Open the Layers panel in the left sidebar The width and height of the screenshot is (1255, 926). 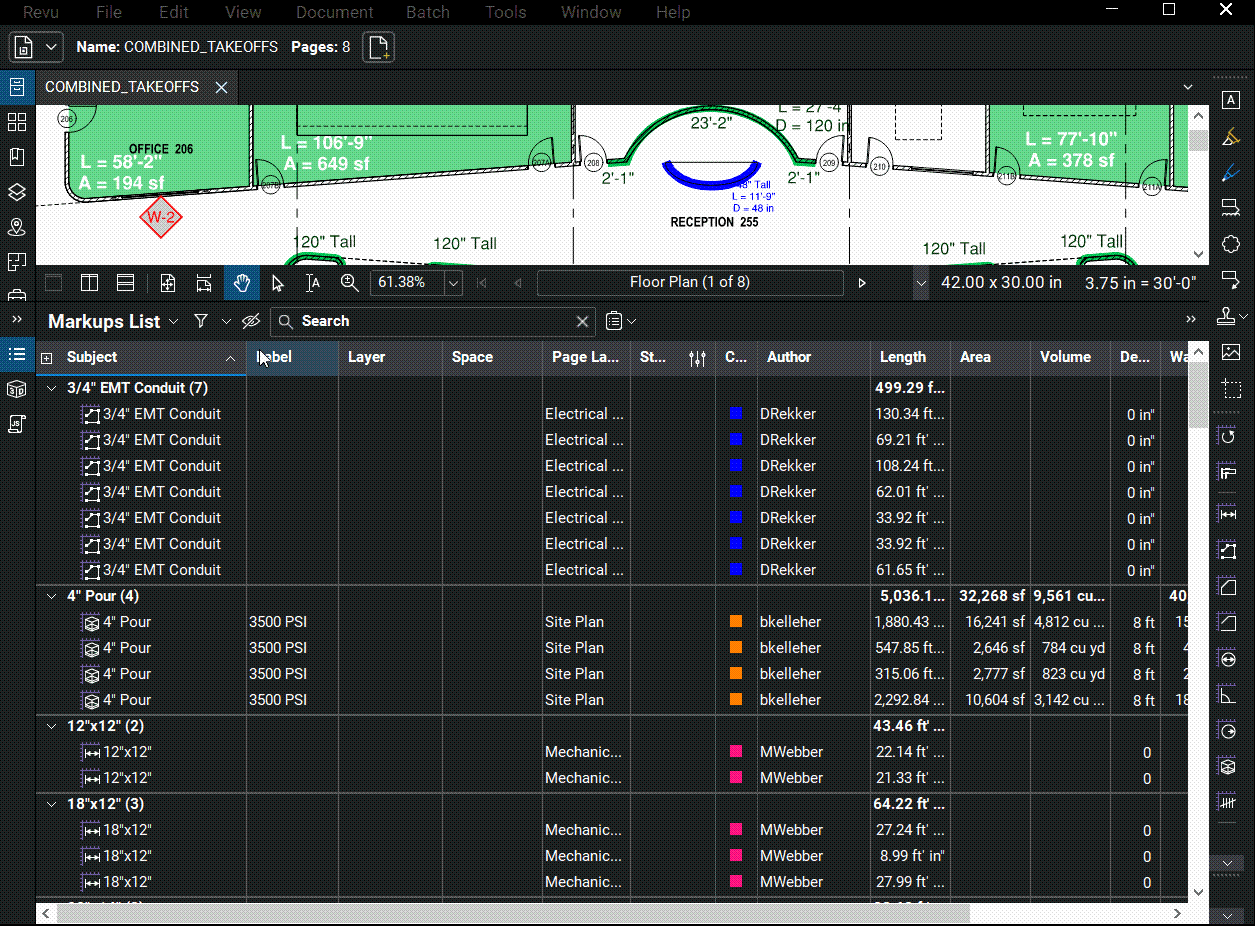[x=16, y=191]
